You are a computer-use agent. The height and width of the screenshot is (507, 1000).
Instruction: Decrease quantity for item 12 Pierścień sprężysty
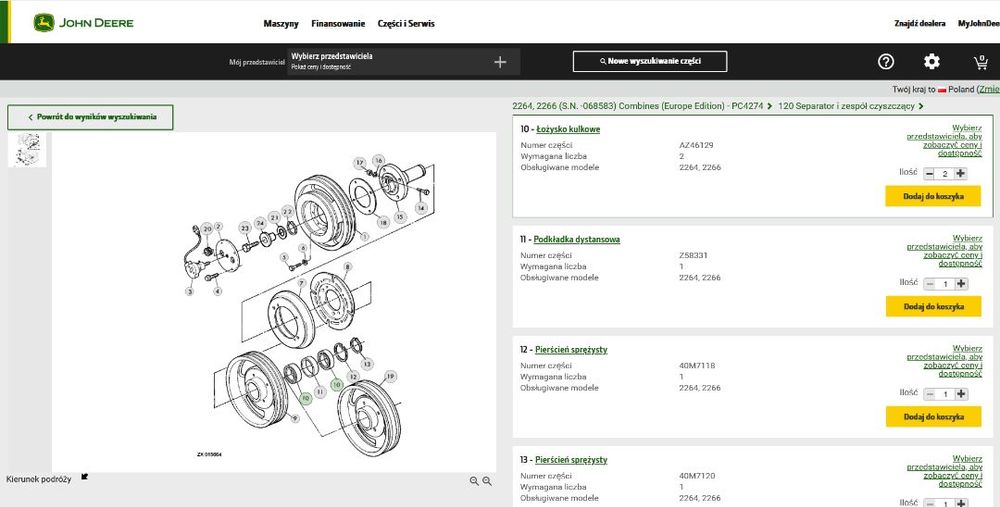[x=930, y=394]
